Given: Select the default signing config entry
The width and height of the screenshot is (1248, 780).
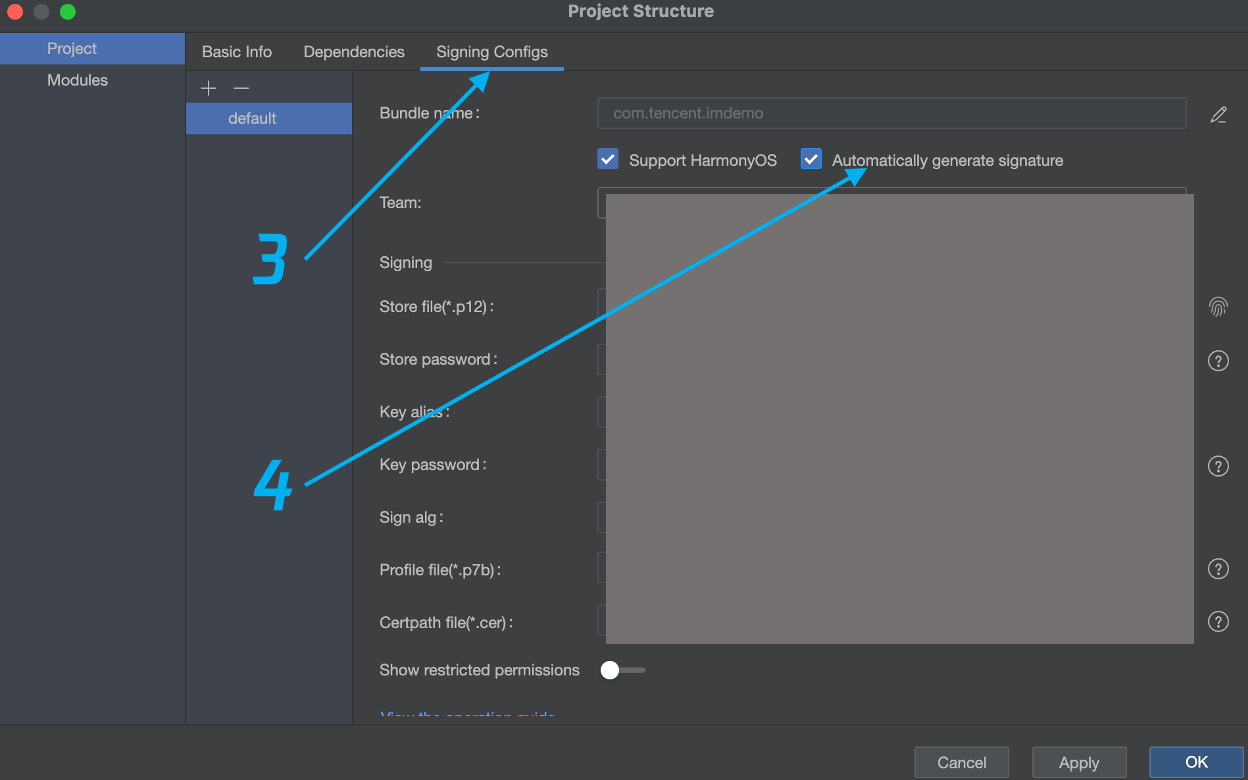Looking at the screenshot, I should 252,118.
